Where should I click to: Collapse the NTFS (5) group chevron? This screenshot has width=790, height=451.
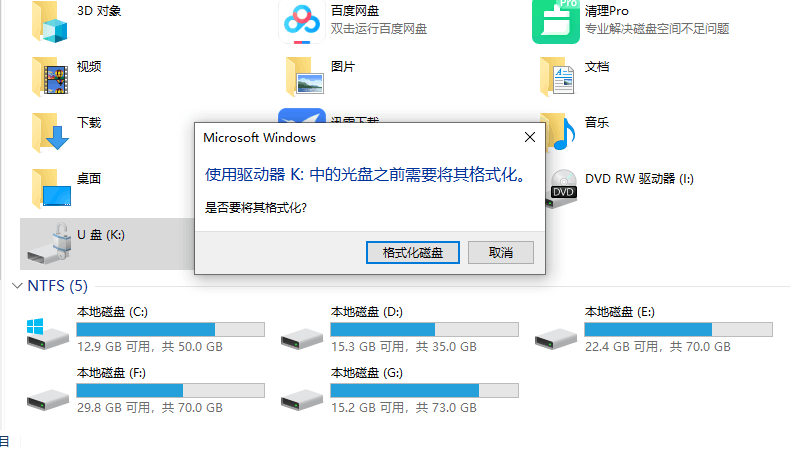tap(17, 286)
